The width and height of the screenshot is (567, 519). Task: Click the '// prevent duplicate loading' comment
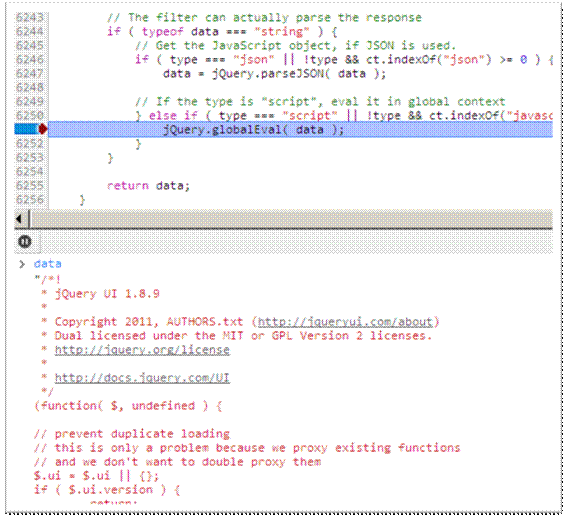coord(132,434)
